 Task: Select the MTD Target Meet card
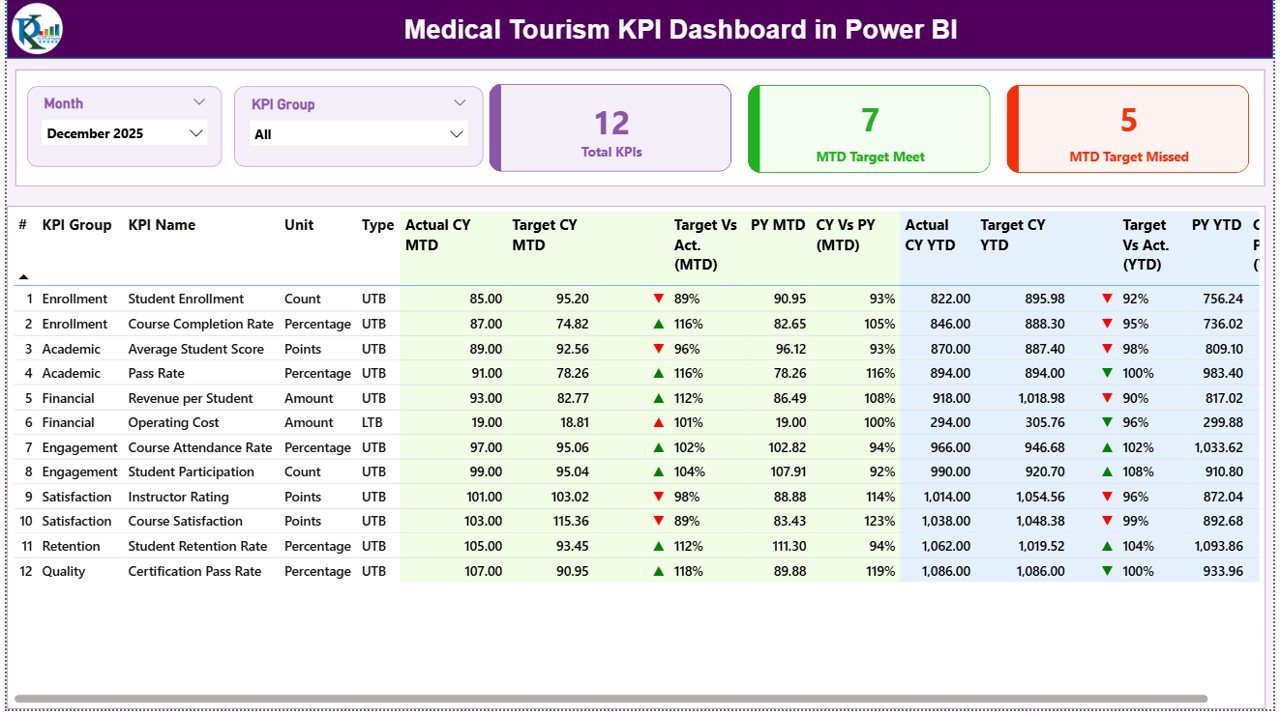(868, 128)
